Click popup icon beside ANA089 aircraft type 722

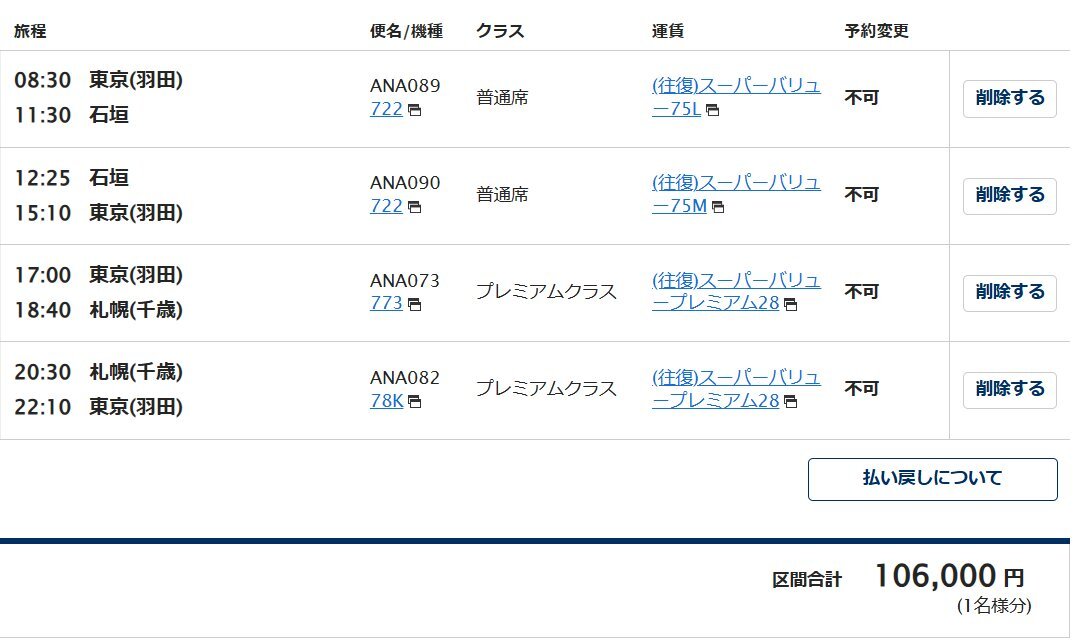pyautogui.click(x=415, y=110)
